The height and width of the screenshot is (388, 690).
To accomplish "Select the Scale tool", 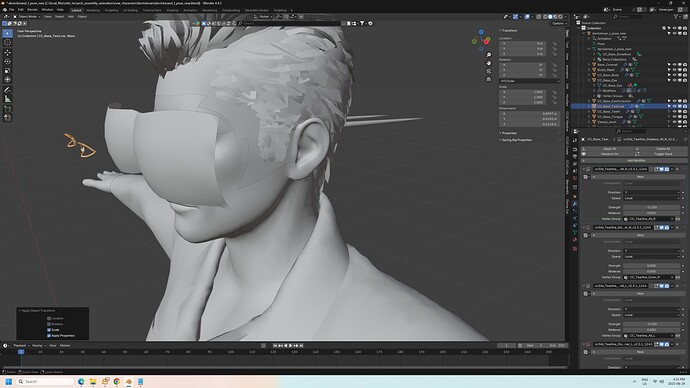I will [x=7, y=70].
